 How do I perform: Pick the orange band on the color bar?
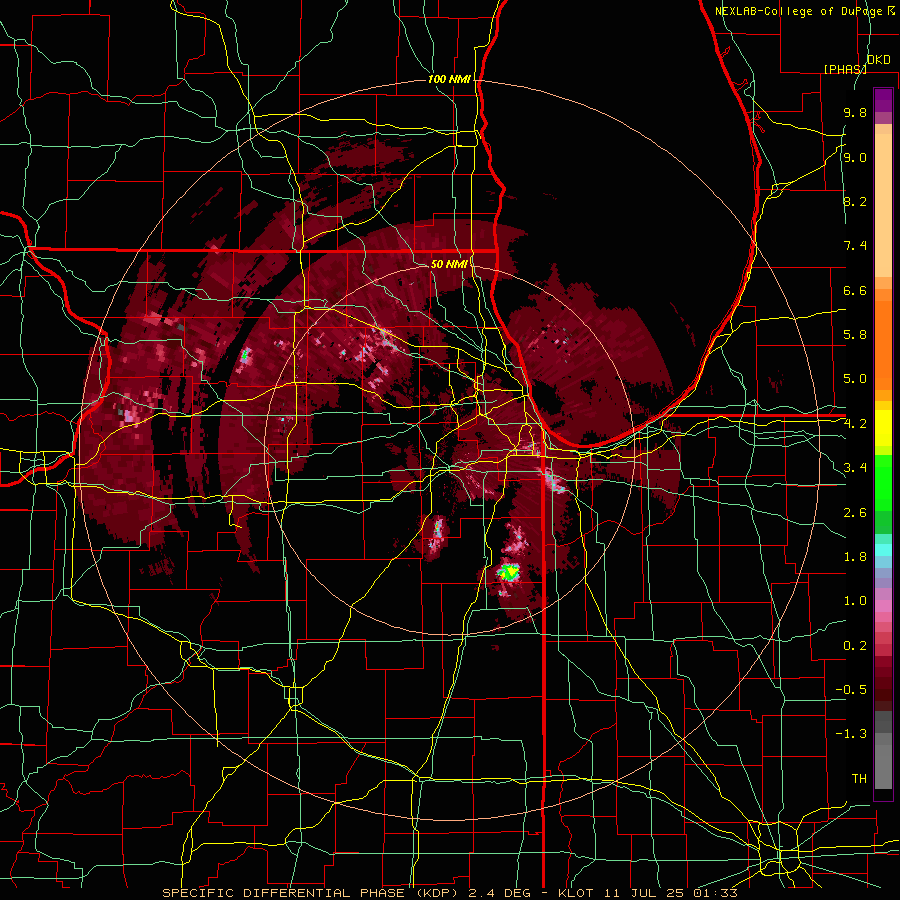(x=883, y=344)
